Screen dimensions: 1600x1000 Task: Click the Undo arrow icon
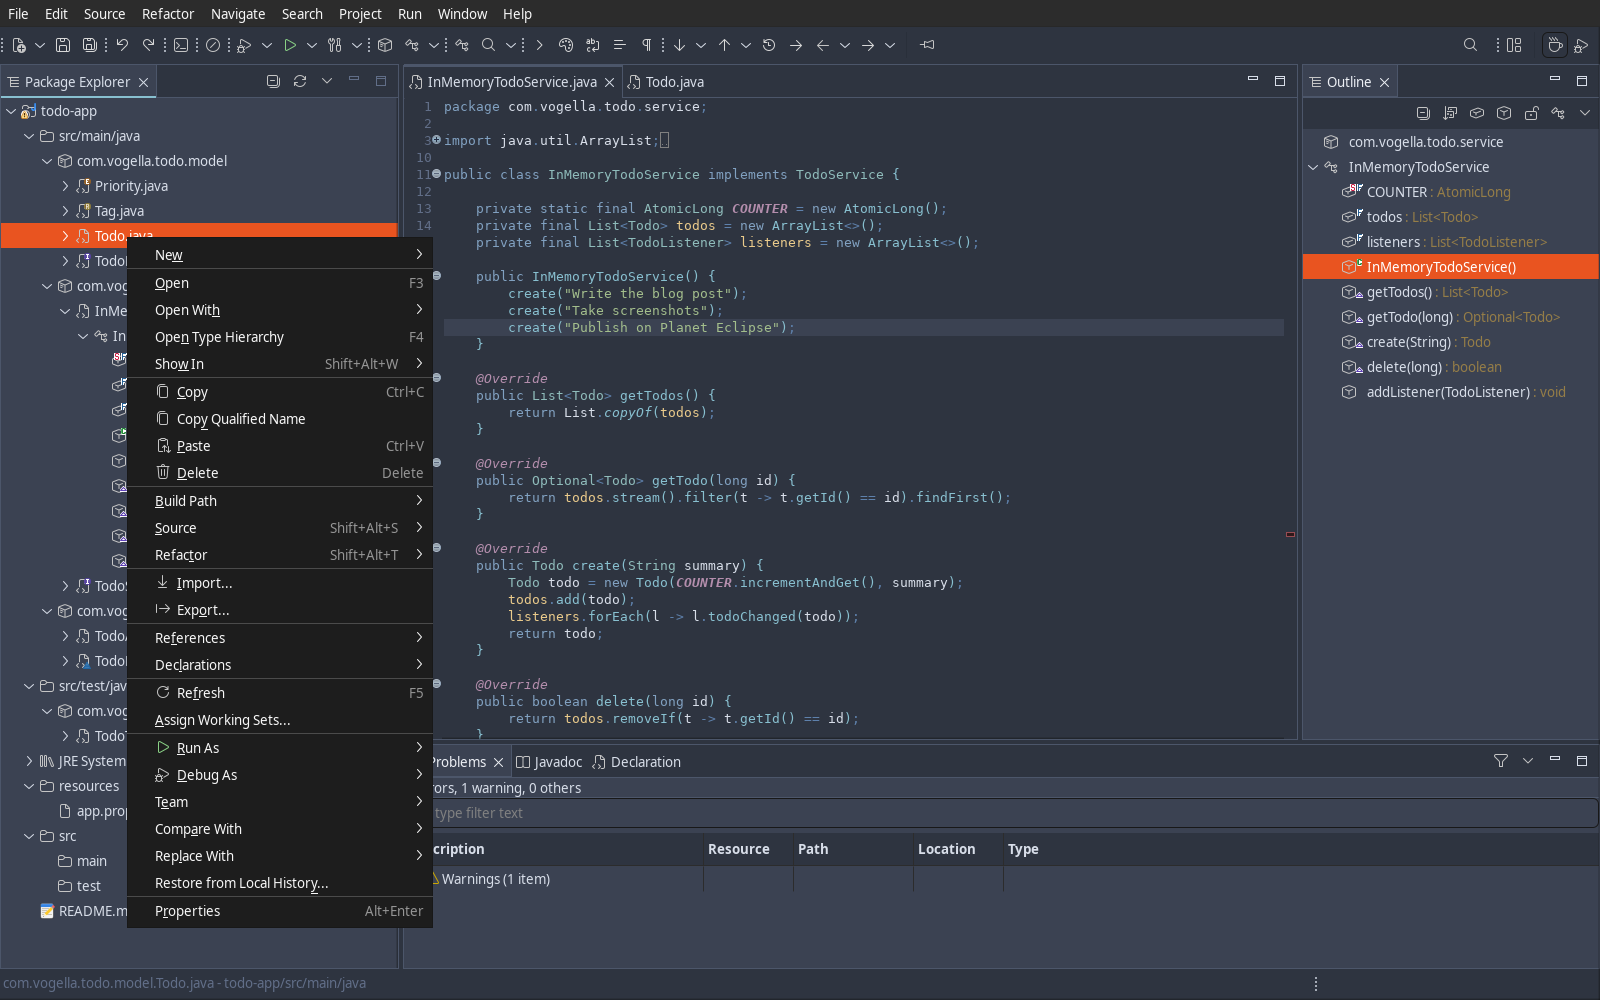[122, 45]
